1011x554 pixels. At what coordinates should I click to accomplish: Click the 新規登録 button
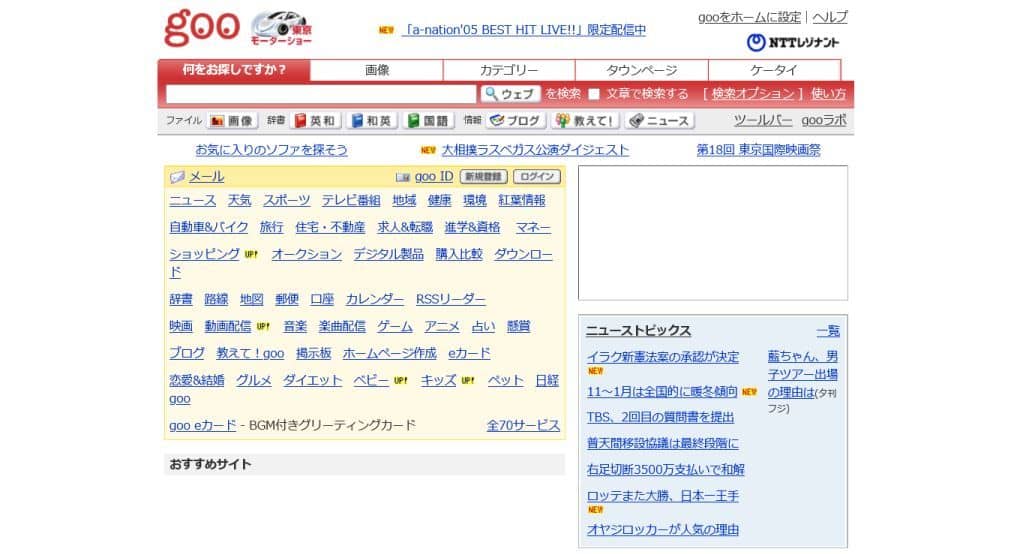coord(484,177)
